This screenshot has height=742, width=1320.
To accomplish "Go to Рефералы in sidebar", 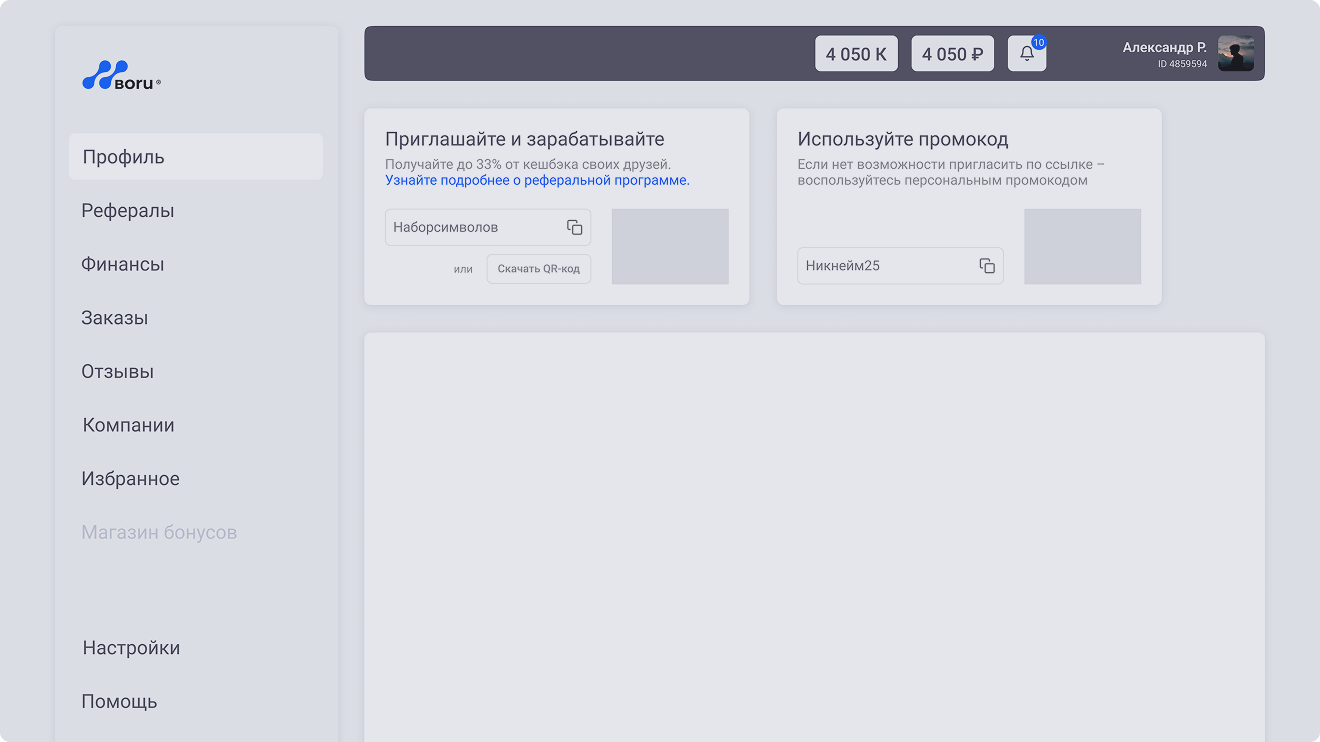I will [x=128, y=211].
